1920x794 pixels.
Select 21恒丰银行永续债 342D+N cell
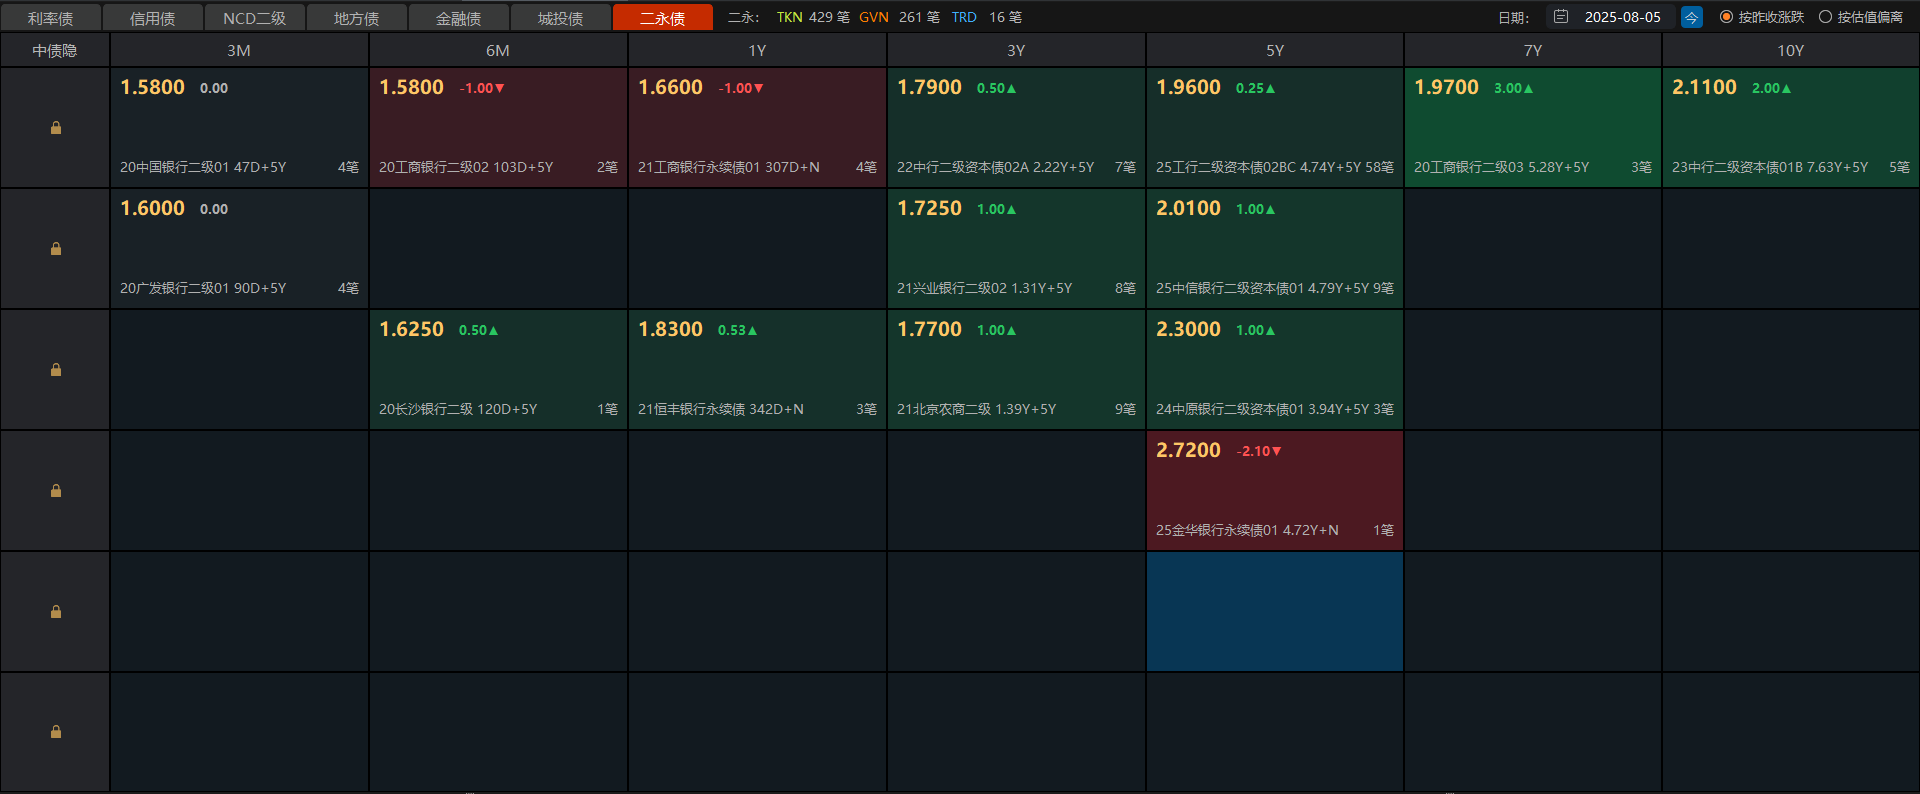[x=757, y=370]
